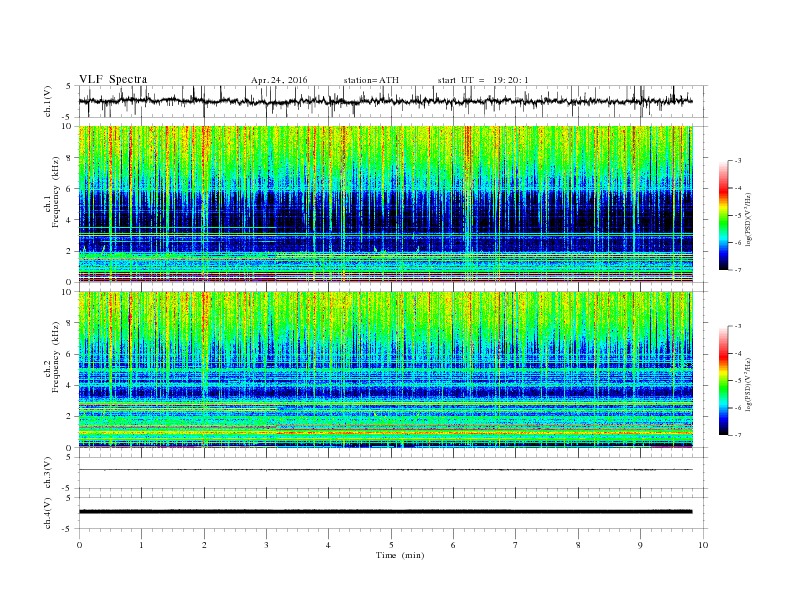Click the start UT = 19:20:1 label
Viewport: 792px width, 612px height.
(483, 80)
